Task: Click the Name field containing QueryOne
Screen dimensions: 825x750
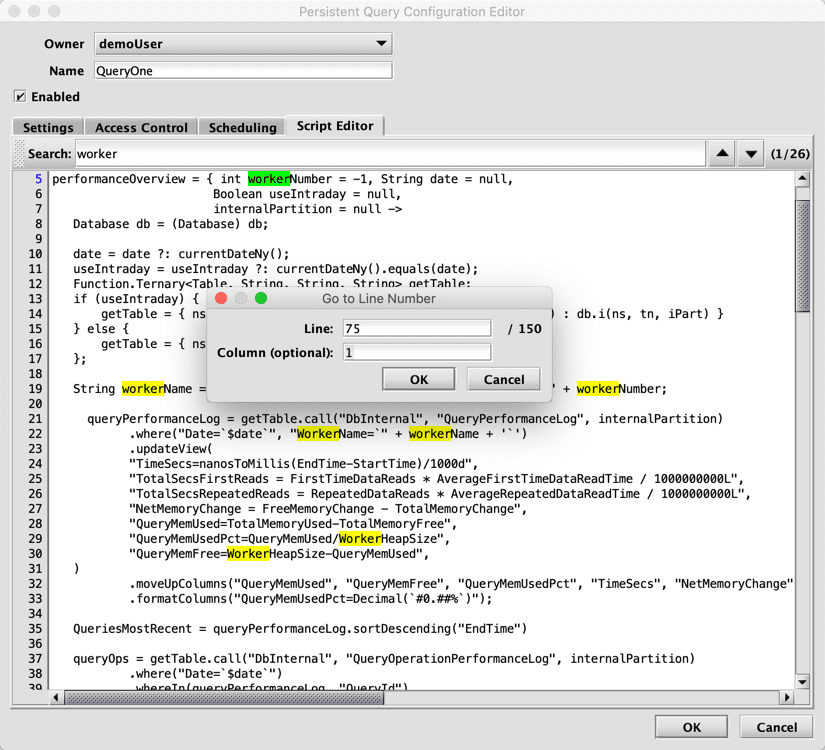Action: [243, 71]
